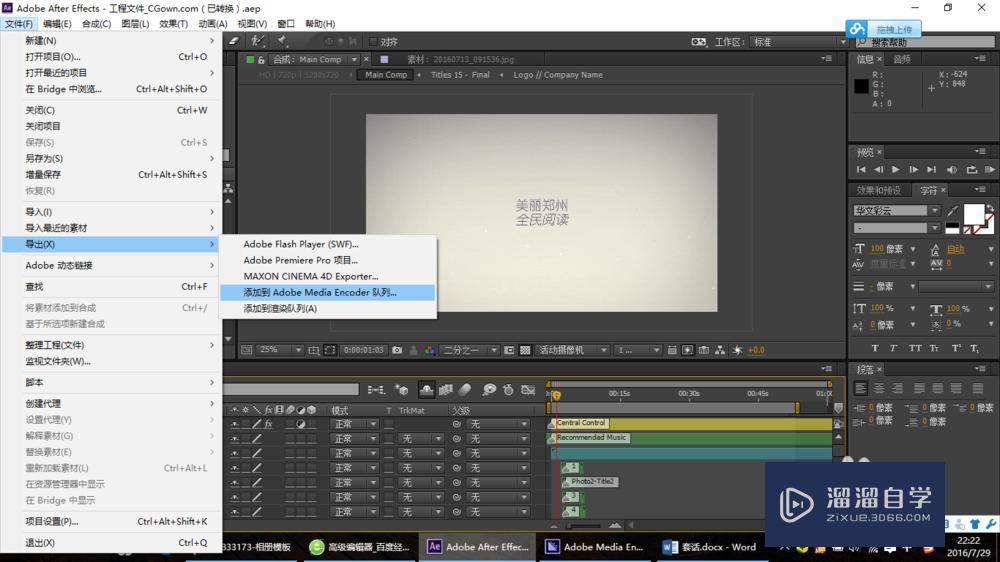Open the 编辑(E) menu
1000x562 pixels.
click(57, 24)
